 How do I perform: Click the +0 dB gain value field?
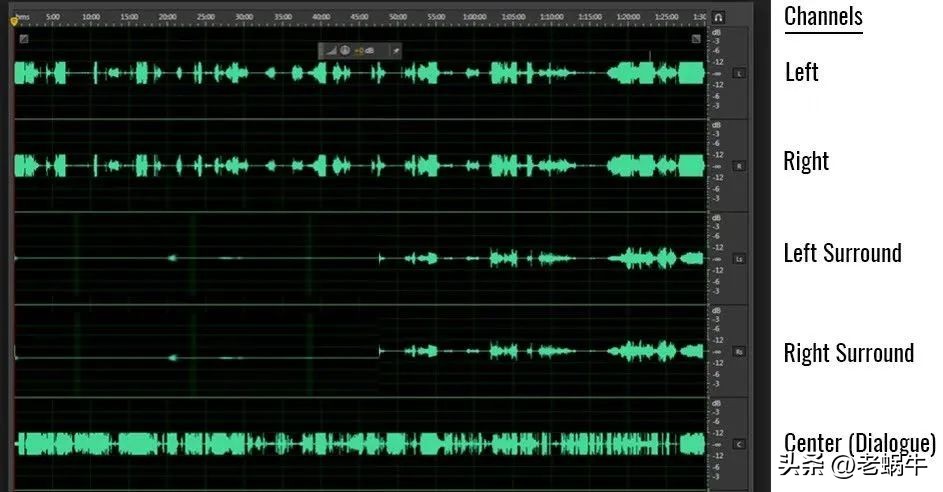(363, 50)
